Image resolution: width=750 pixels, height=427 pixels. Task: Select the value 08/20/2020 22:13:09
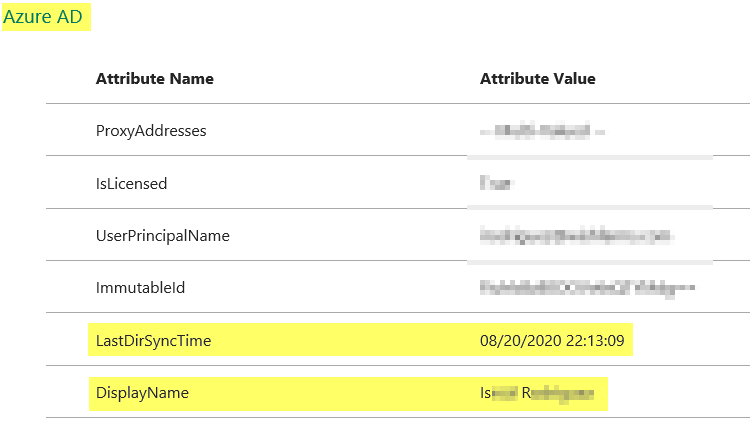(x=552, y=341)
